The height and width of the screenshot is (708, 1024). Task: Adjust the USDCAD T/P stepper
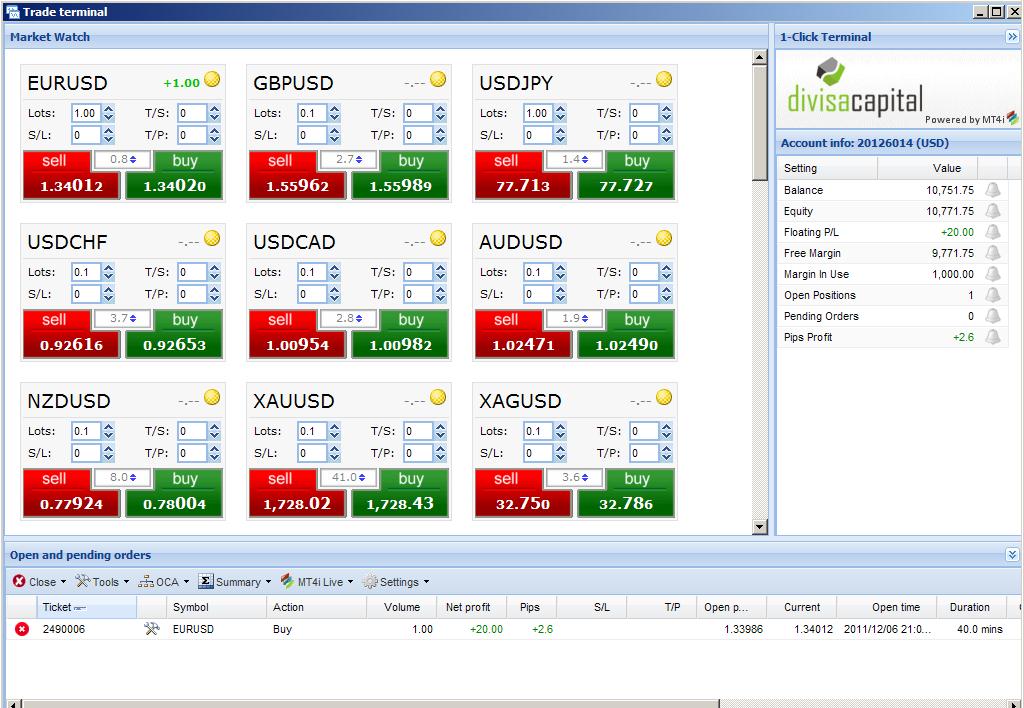440,294
